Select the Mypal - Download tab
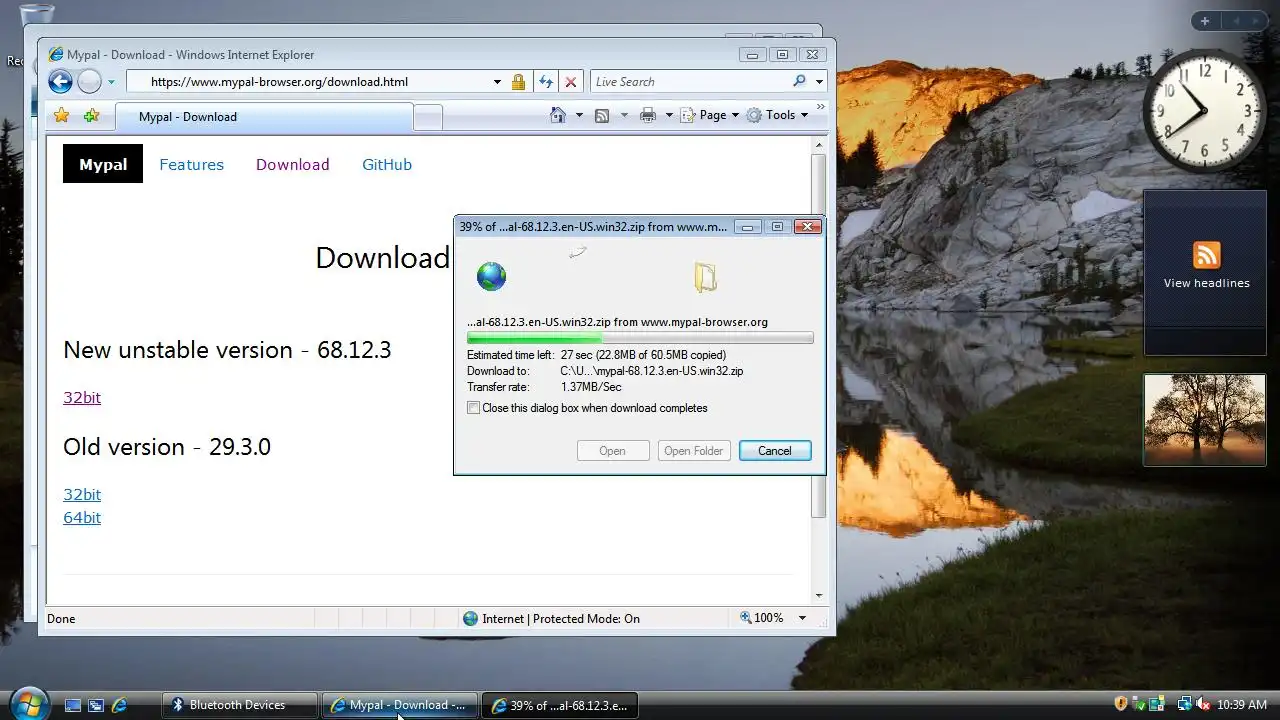This screenshot has width=1280, height=720. click(x=264, y=117)
